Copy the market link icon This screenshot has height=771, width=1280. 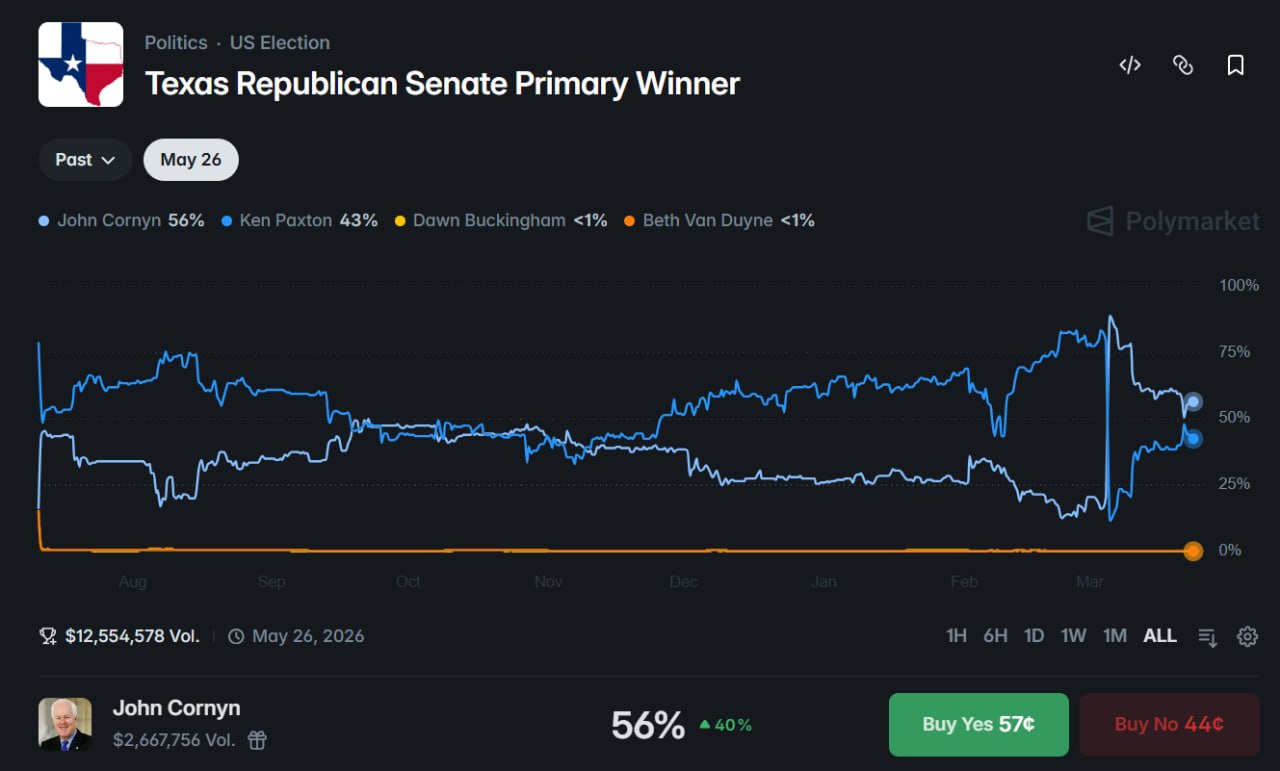coord(1183,66)
